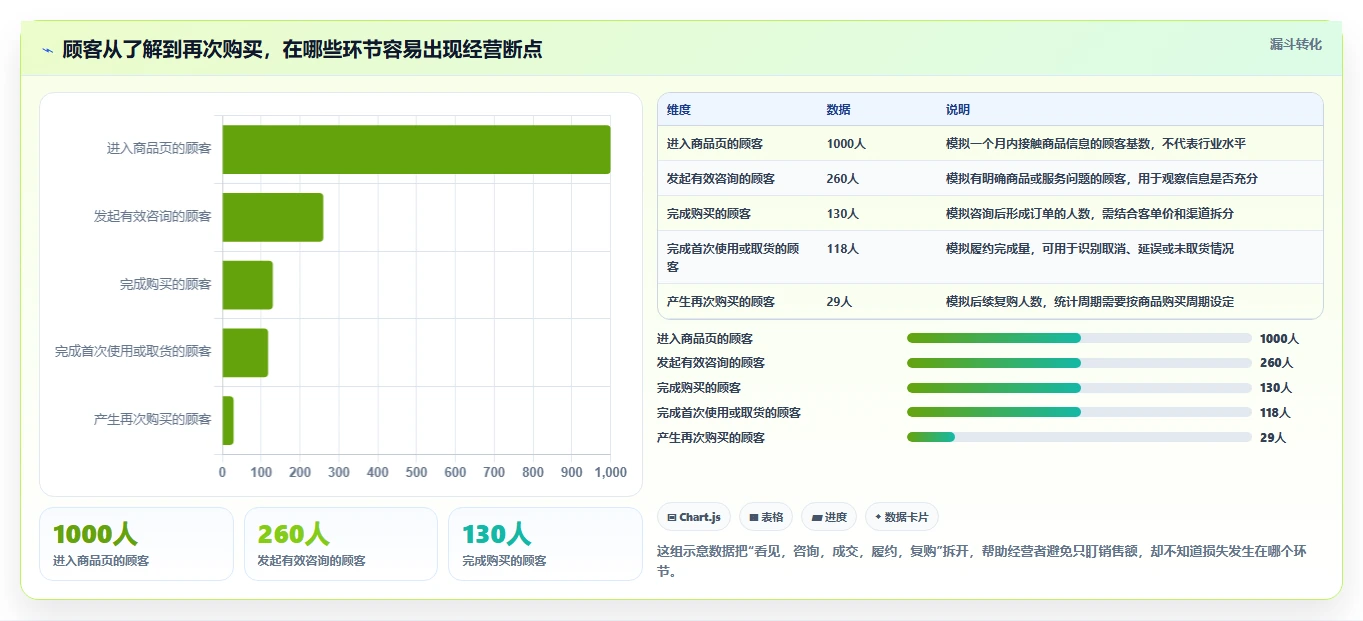
Task: Click the 260人 progress bar
Action: click(x=1079, y=363)
